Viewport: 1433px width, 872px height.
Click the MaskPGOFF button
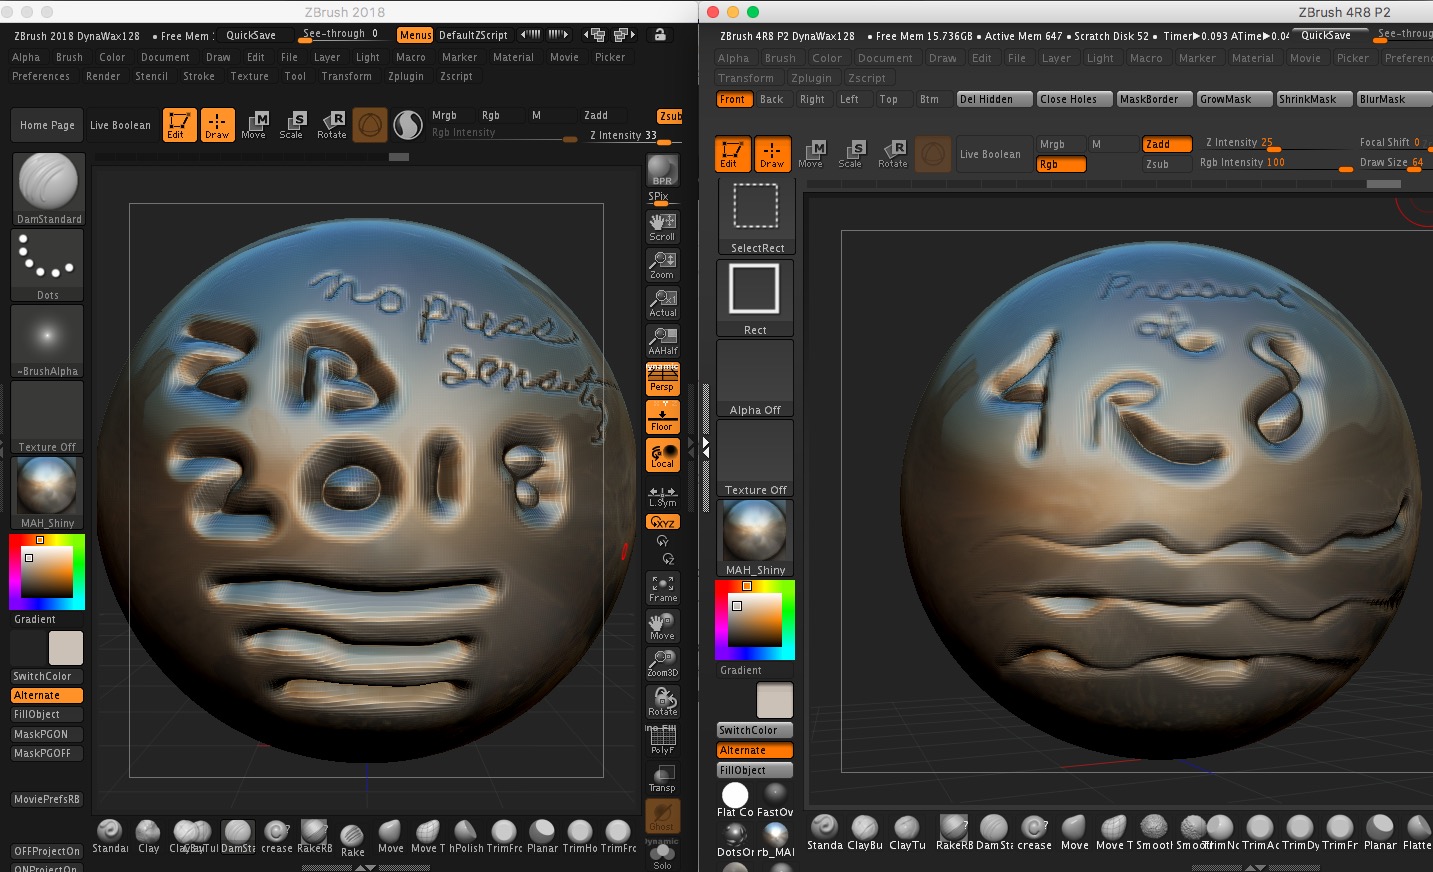[x=47, y=753]
